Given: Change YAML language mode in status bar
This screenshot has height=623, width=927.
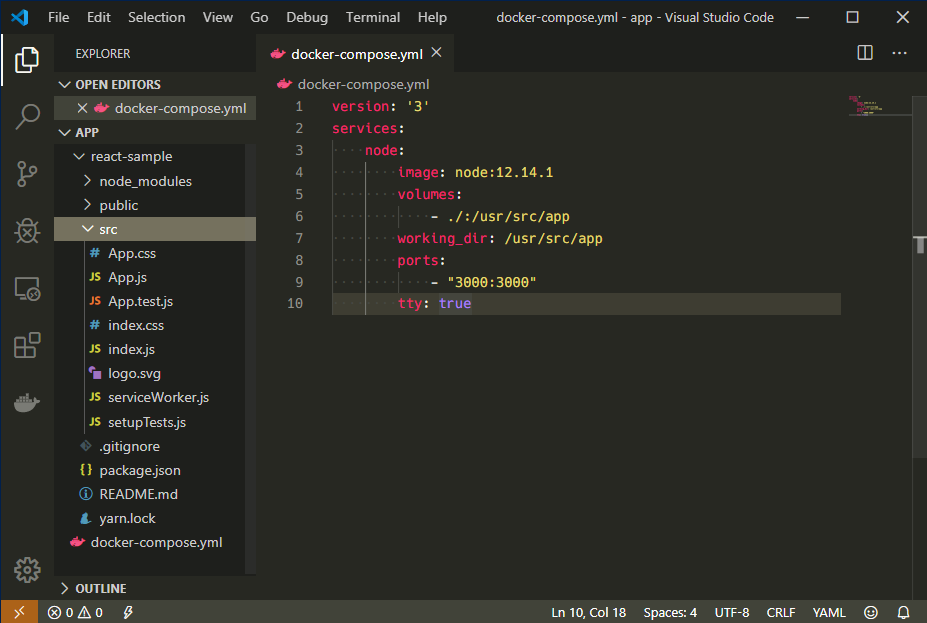Looking at the screenshot, I should pos(828,612).
